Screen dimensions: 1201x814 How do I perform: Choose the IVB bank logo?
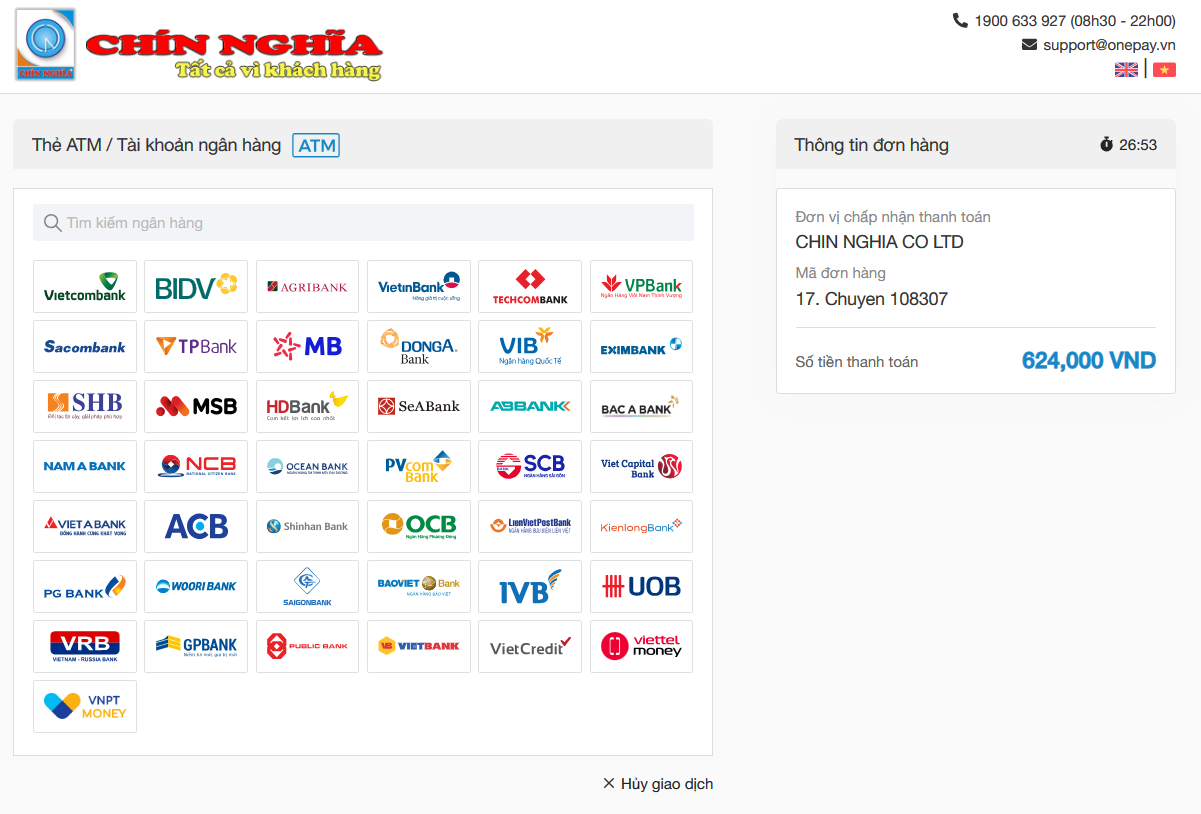(530, 587)
